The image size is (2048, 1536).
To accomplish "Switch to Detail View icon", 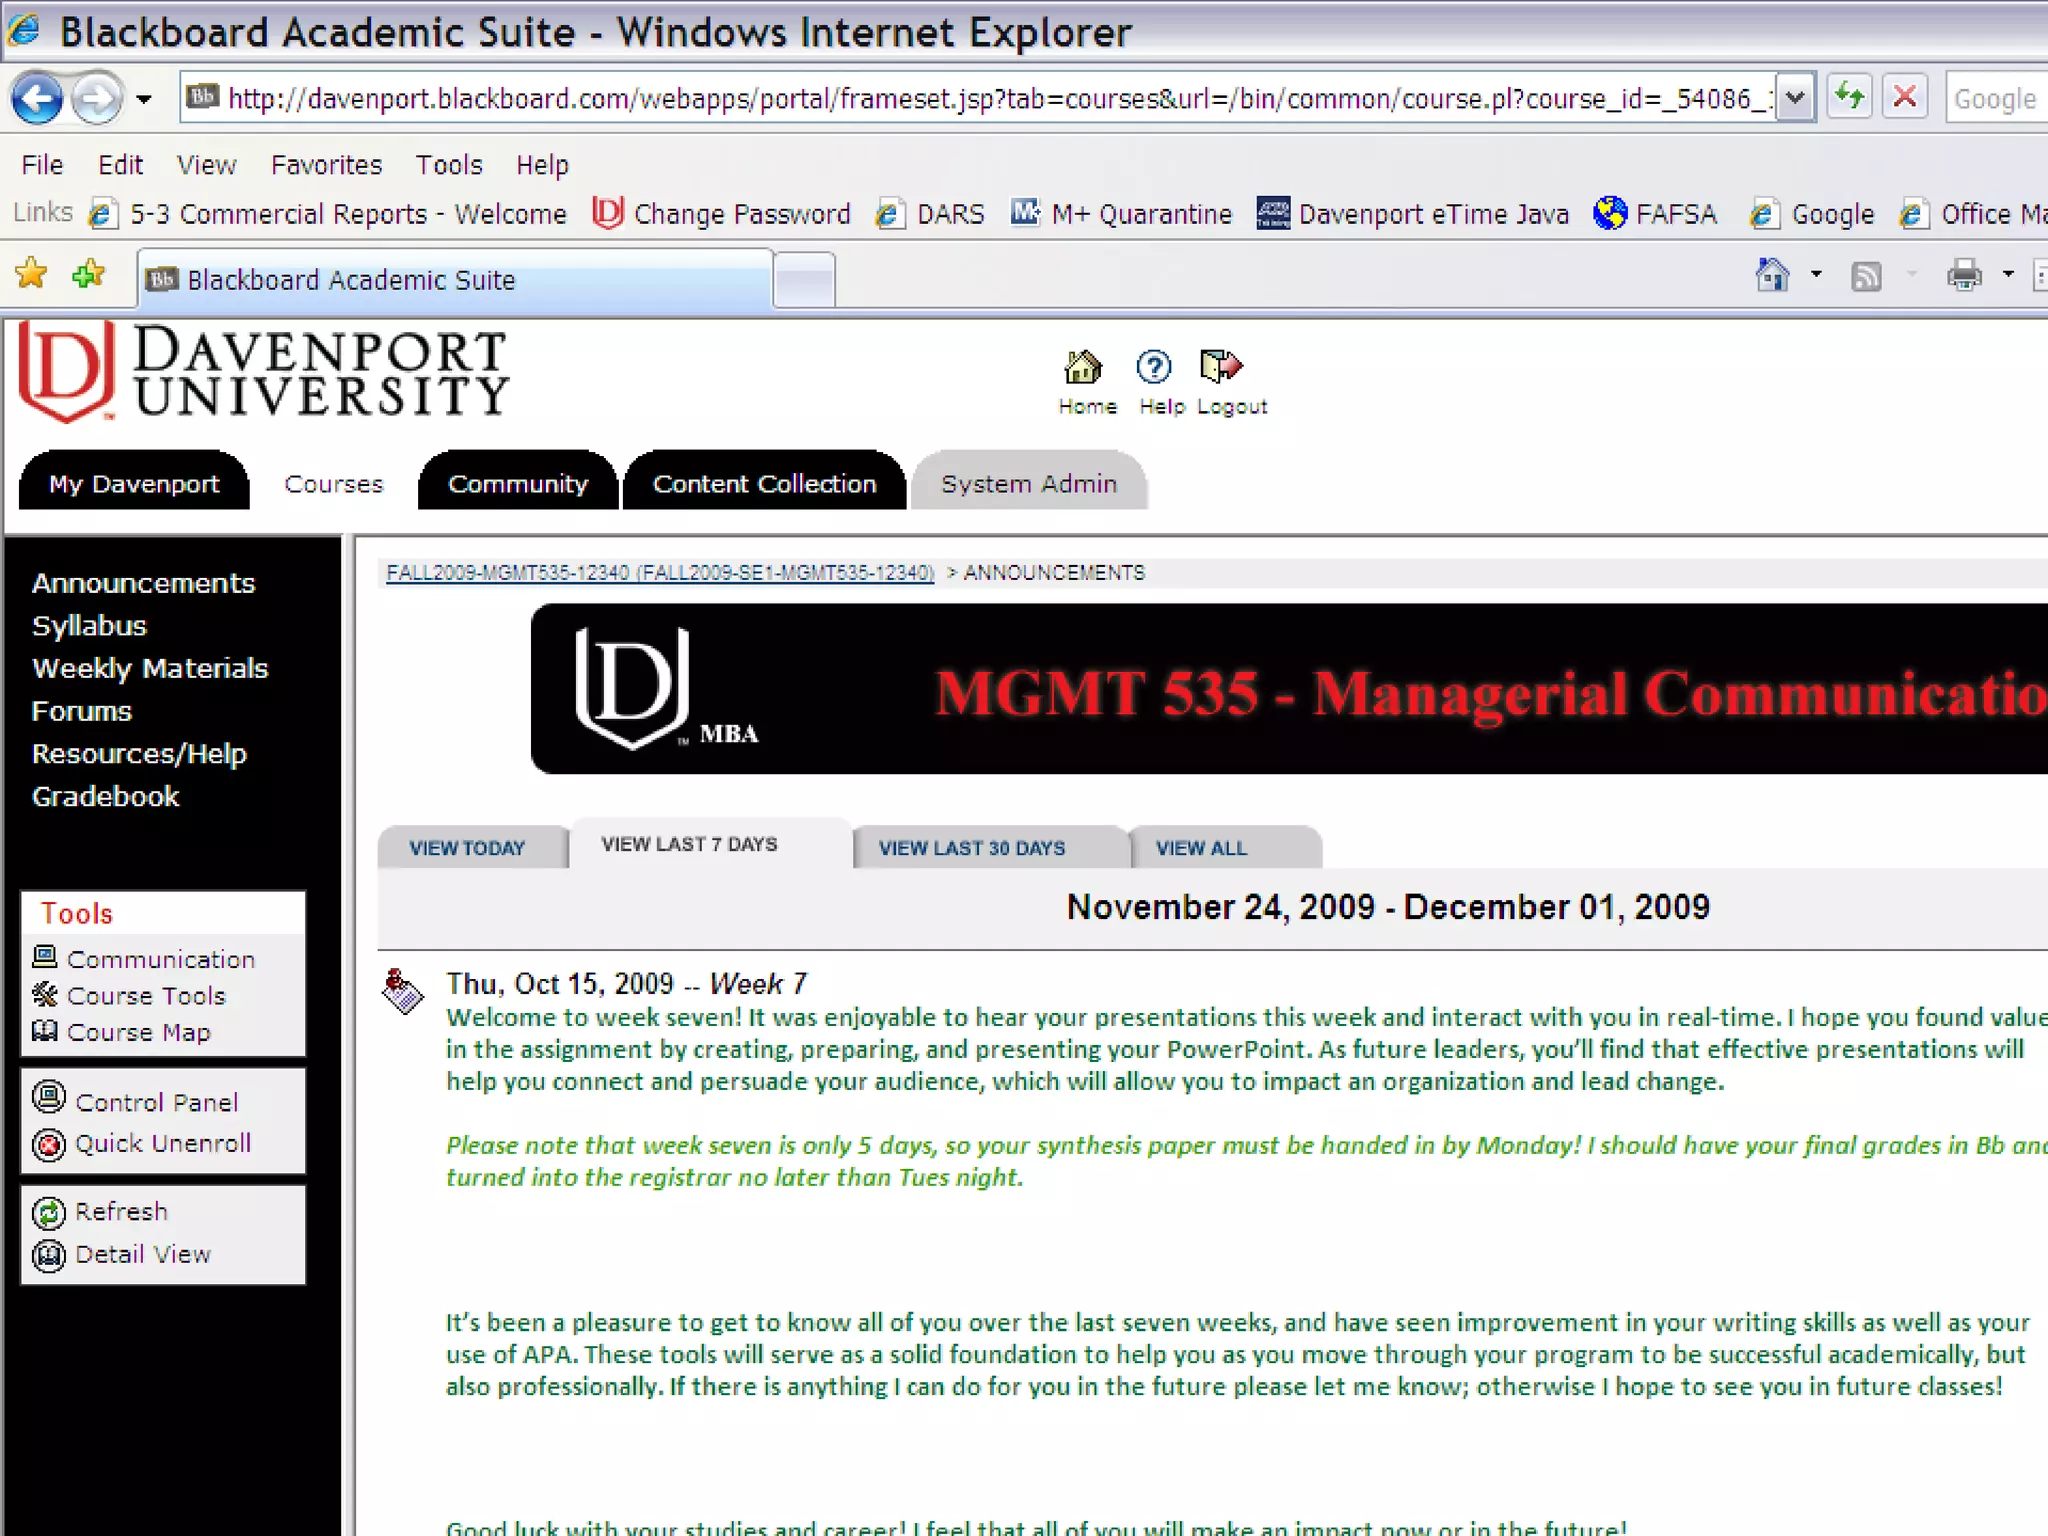I will click(48, 1255).
